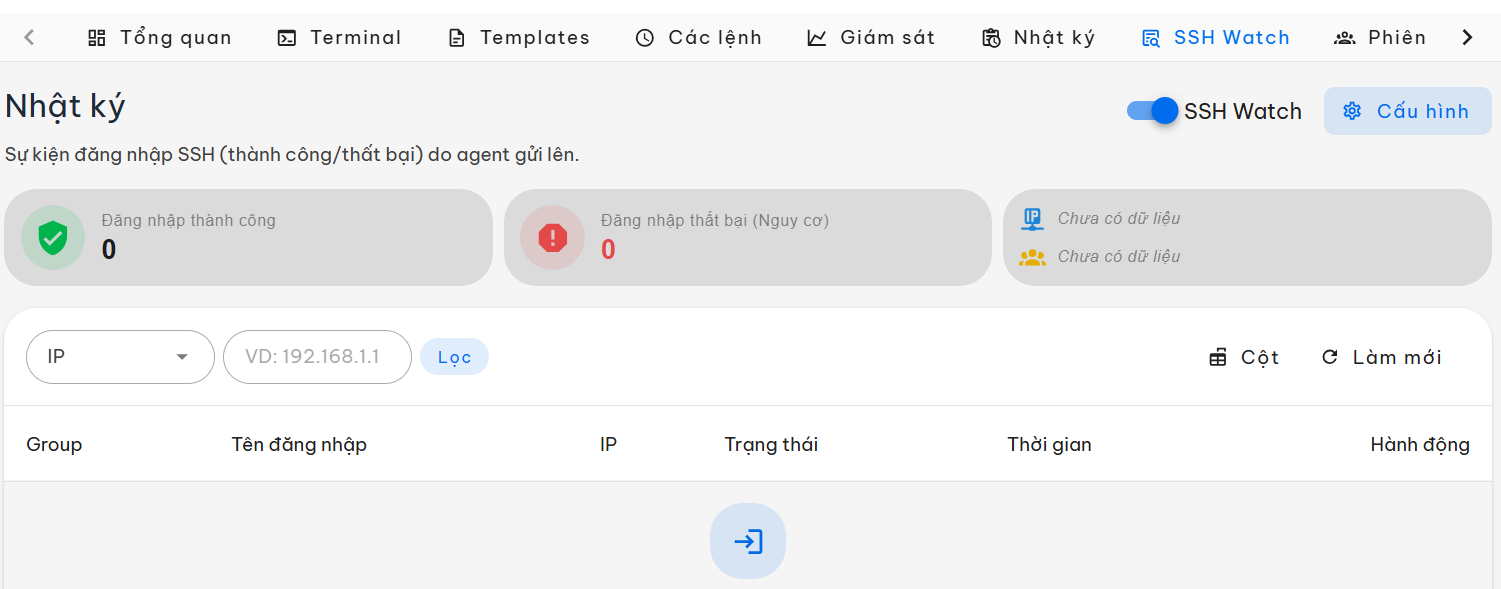Image resolution: width=1501 pixels, height=589 pixels.
Task: Open the Cột column selector
Action: (x=1244, y=357)
